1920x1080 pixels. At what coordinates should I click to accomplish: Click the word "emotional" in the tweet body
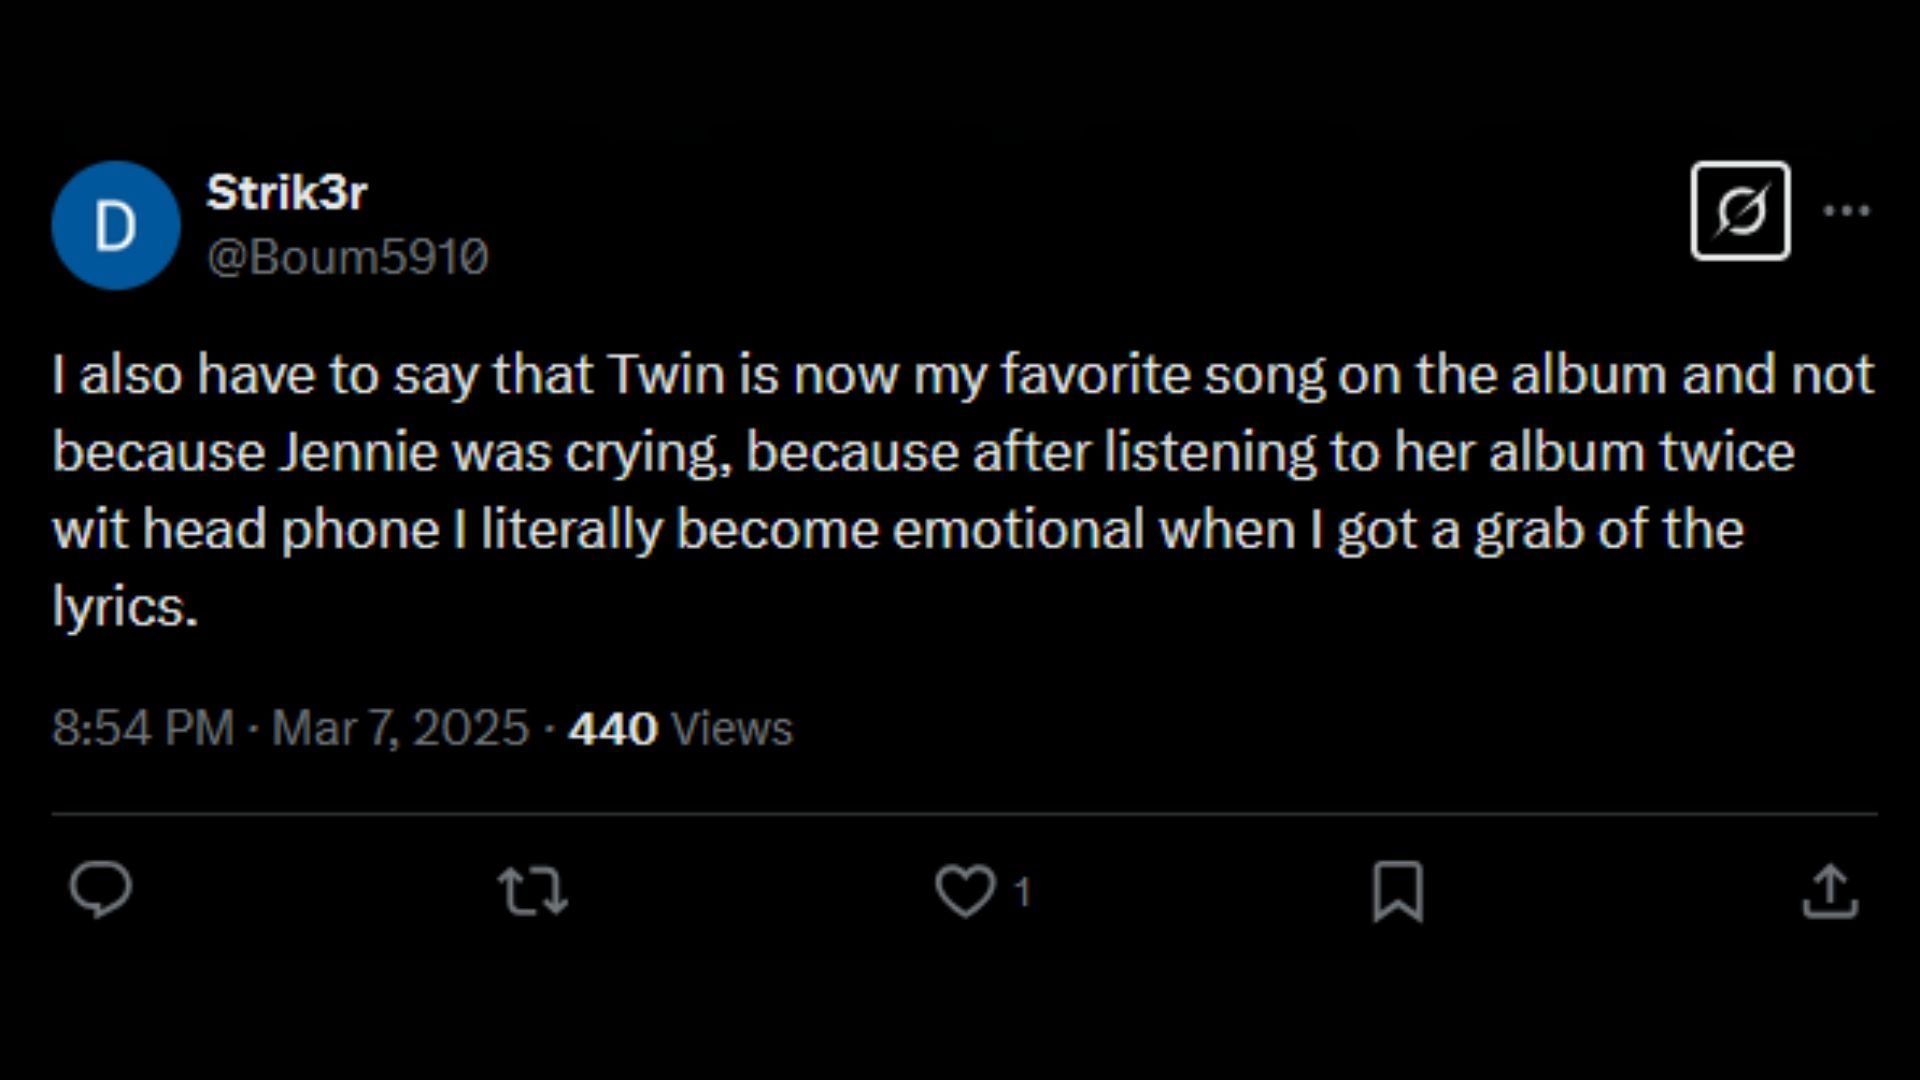1017,529
